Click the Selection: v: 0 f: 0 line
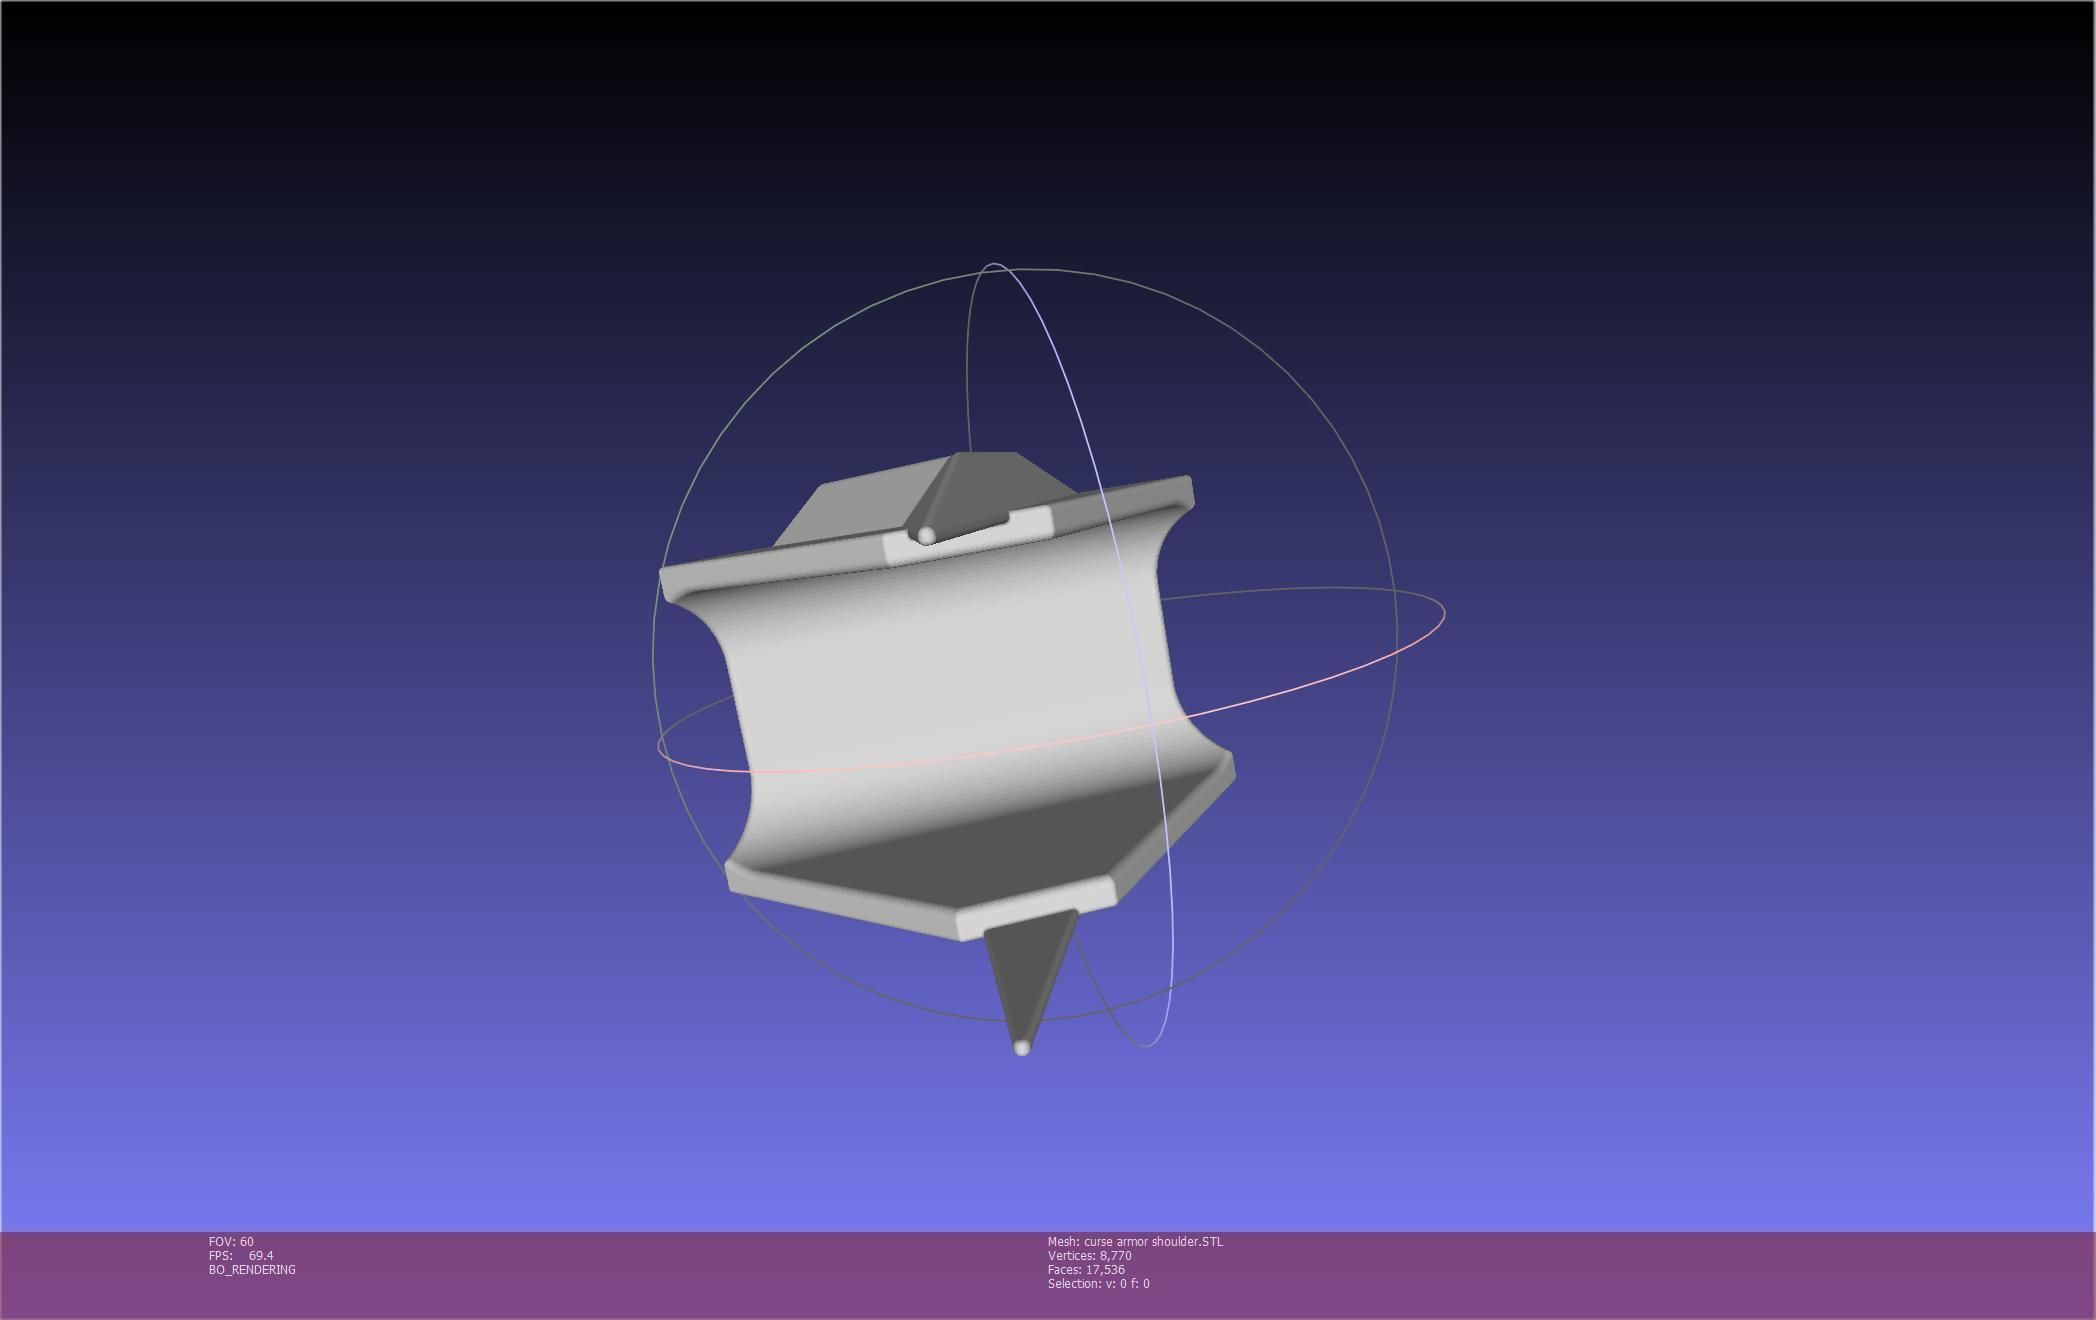The width and height of the screenshot is (2096, 1320). point(1098,1283)
